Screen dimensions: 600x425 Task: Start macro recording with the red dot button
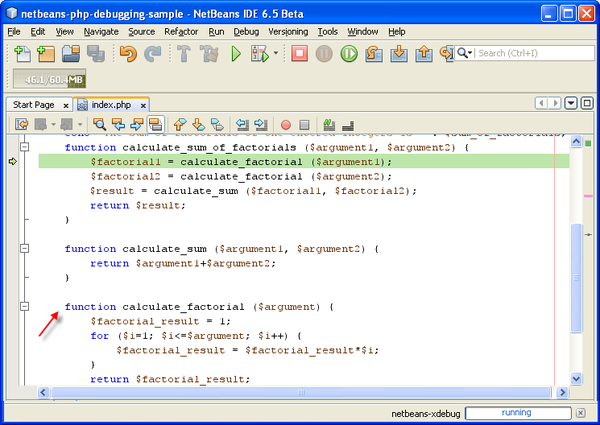coord(286,125)
